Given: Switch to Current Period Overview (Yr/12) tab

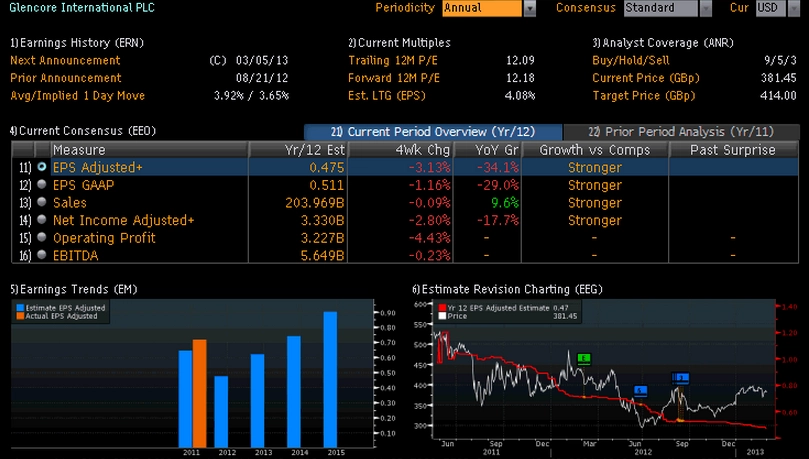Looking at the screenshot, I should pos(433,132).
